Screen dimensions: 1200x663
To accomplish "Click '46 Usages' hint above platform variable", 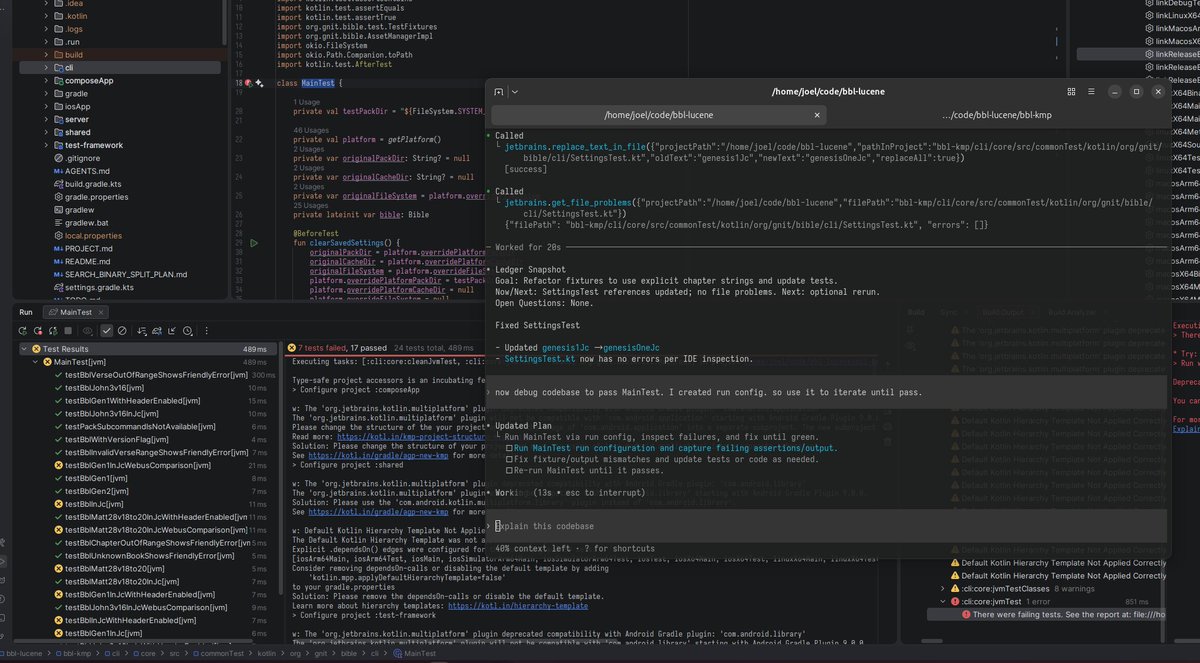I will pyautogui.click(x=311, y=130).
